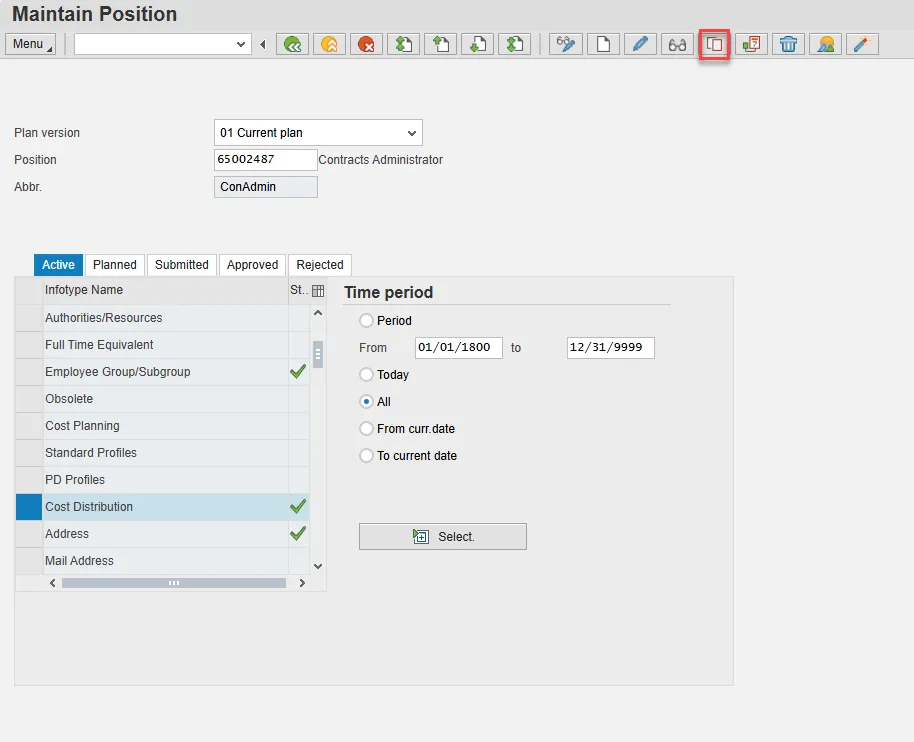Viewport: 914px width, 742px height.
Task: Click the Position number input field
Action: pyautogui.click(x=265, y=160)
